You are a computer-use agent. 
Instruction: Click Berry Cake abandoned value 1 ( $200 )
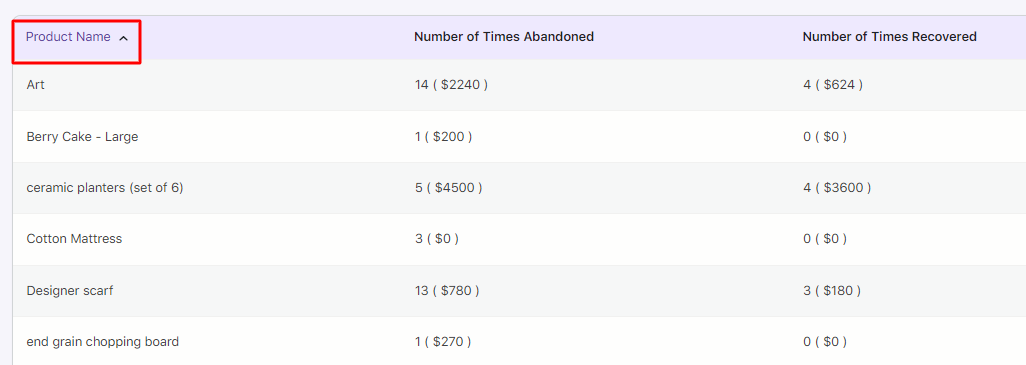pos(443,137)
